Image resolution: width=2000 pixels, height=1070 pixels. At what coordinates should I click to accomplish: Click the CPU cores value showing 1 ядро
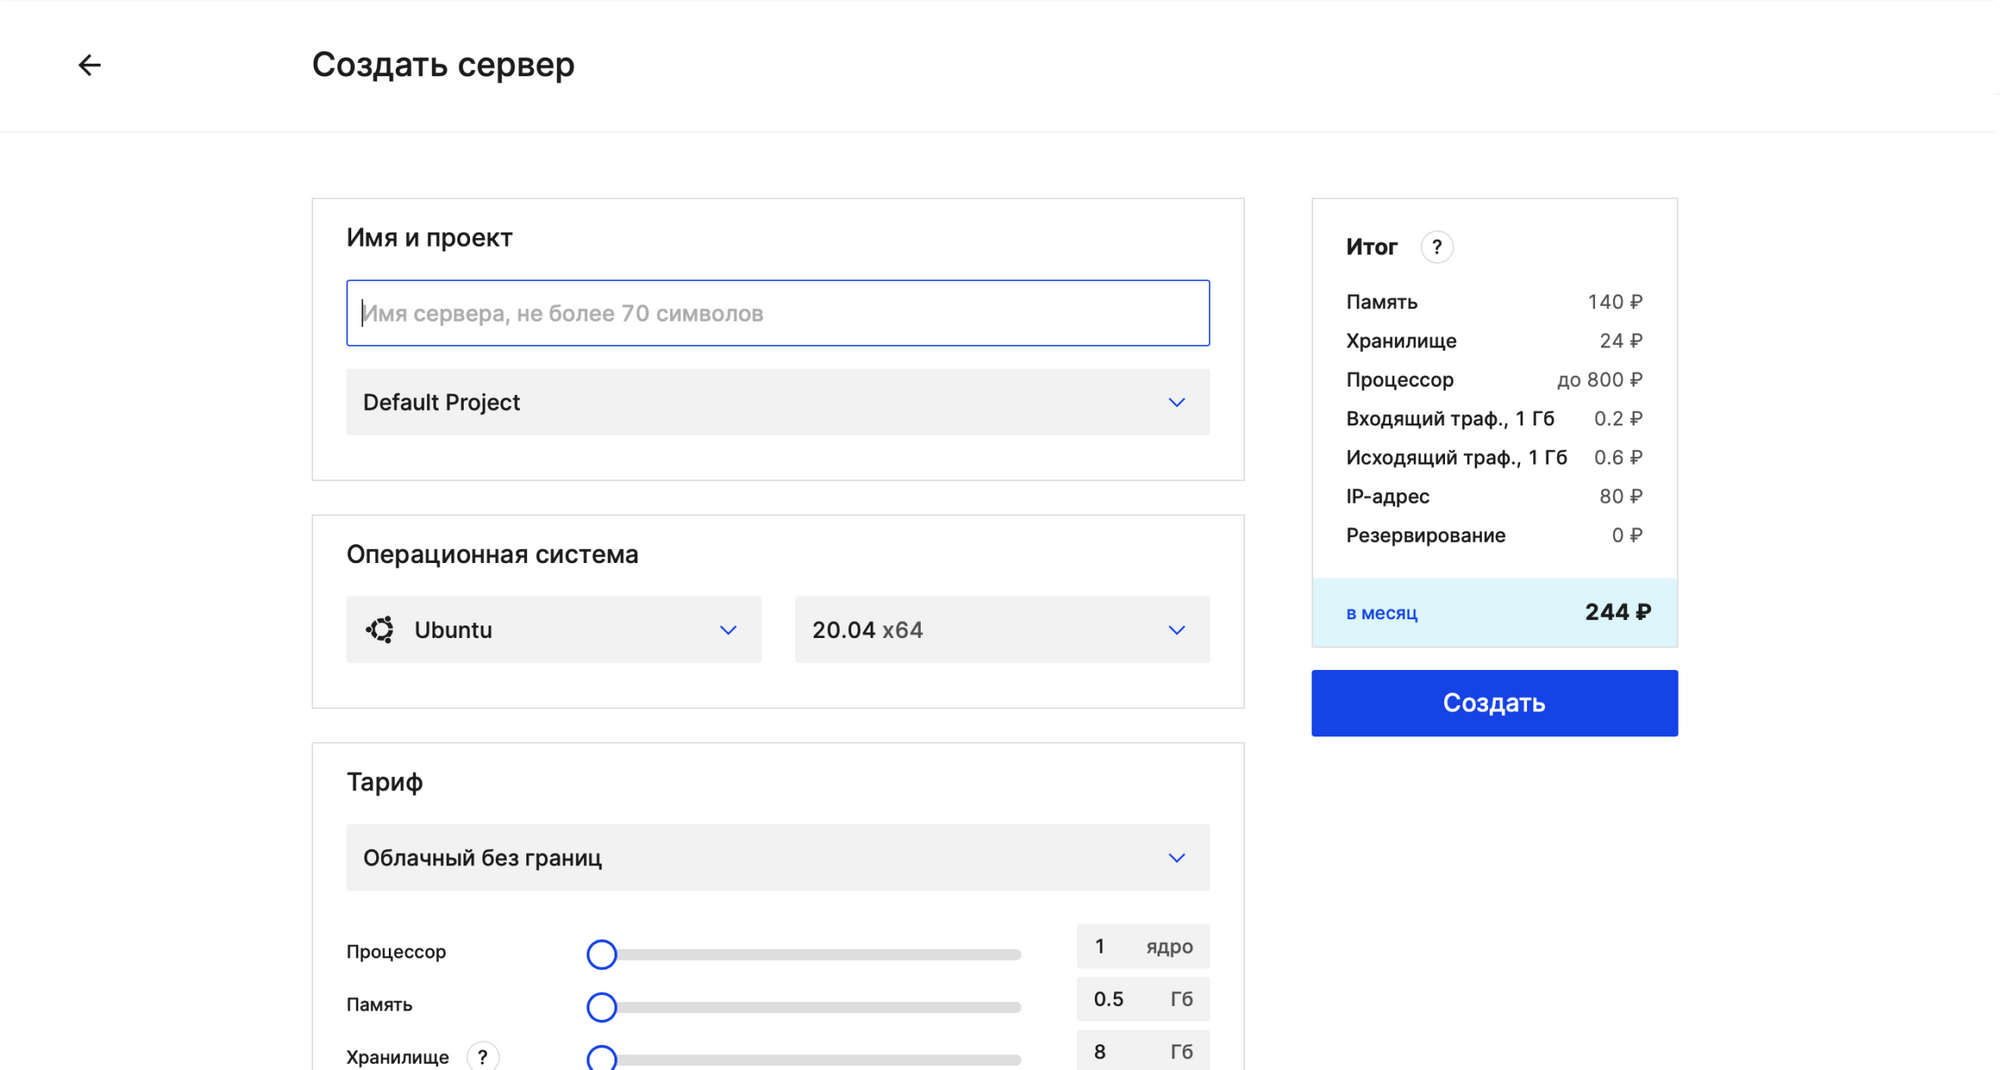[x=1142, y=946]
